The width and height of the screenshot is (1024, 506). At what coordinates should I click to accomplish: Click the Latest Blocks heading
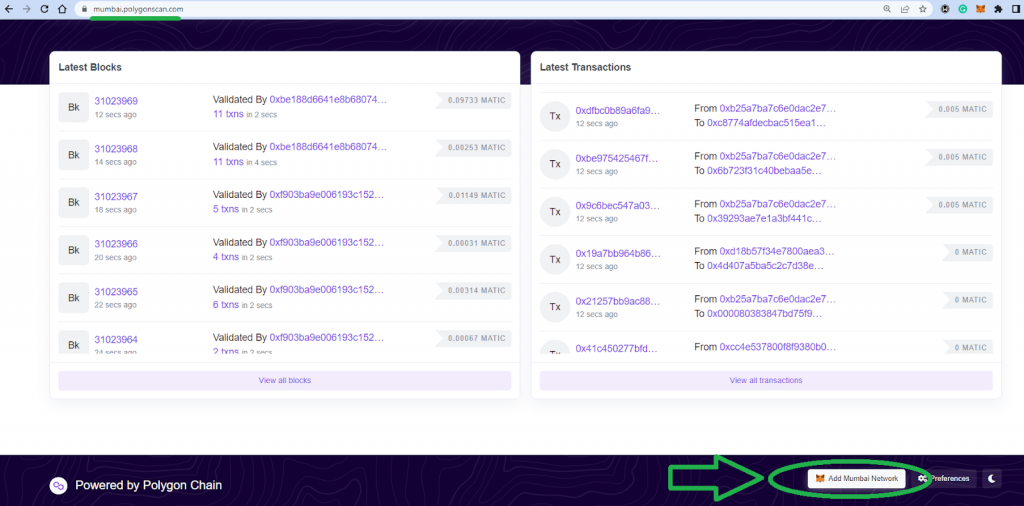(90, 67)
